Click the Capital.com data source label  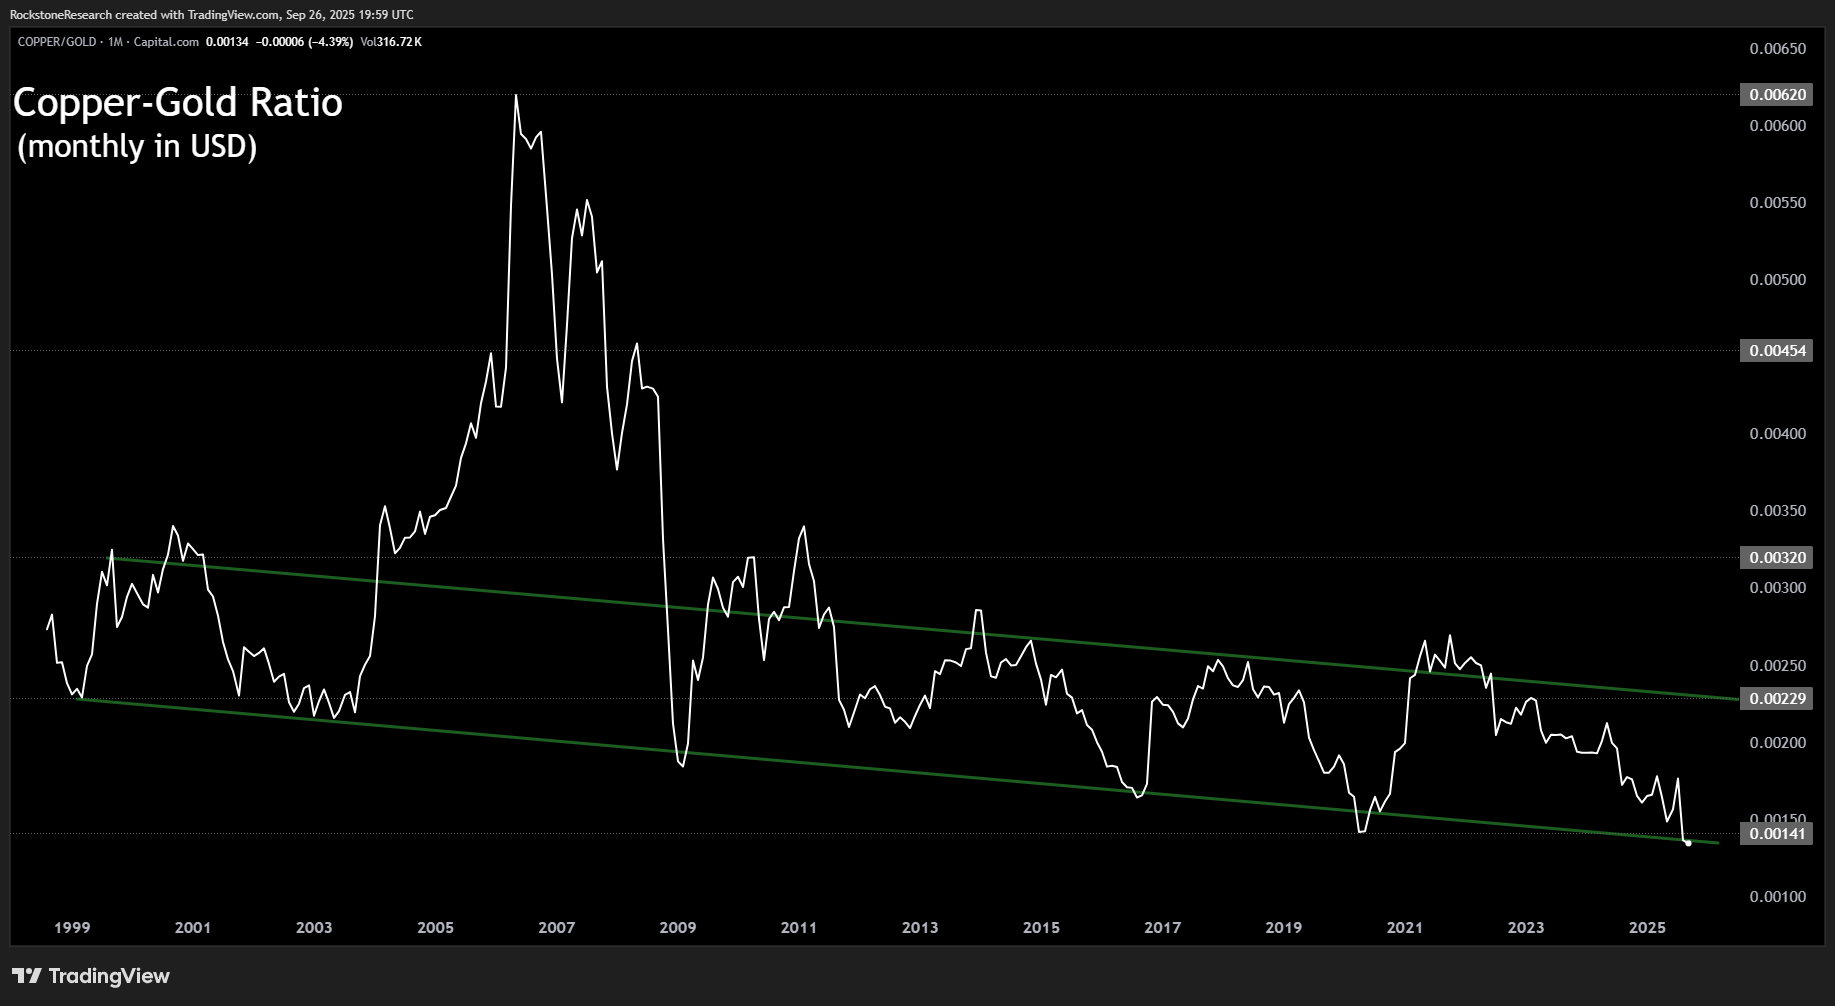(x=166, y=42)
